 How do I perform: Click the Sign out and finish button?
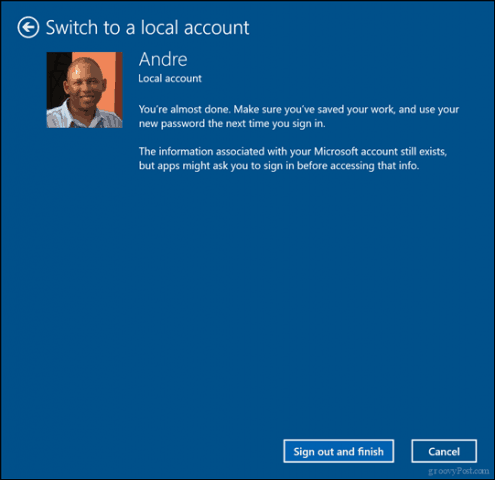tap(338, 451)
